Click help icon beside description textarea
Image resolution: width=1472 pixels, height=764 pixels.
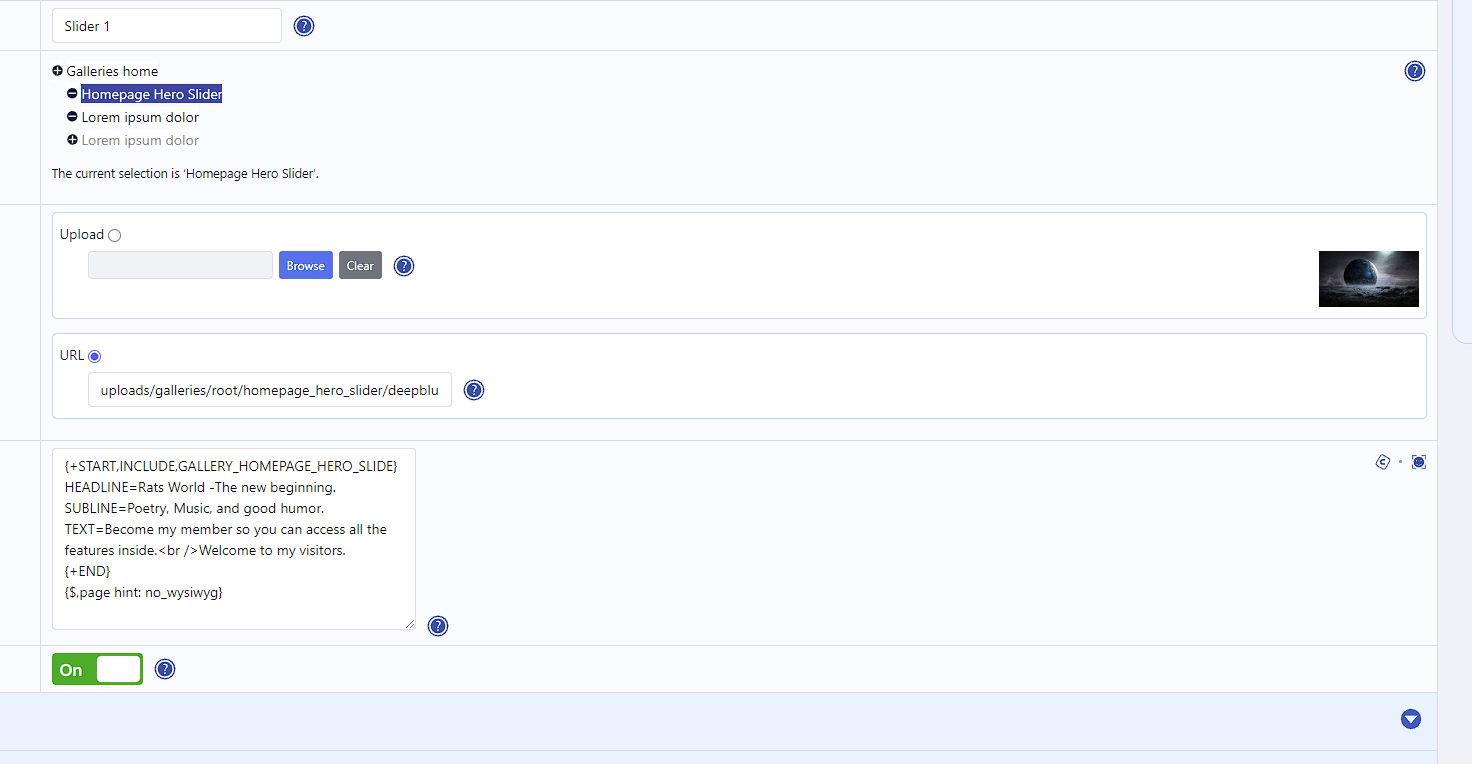pyautogui.click(x=437, y=626)
